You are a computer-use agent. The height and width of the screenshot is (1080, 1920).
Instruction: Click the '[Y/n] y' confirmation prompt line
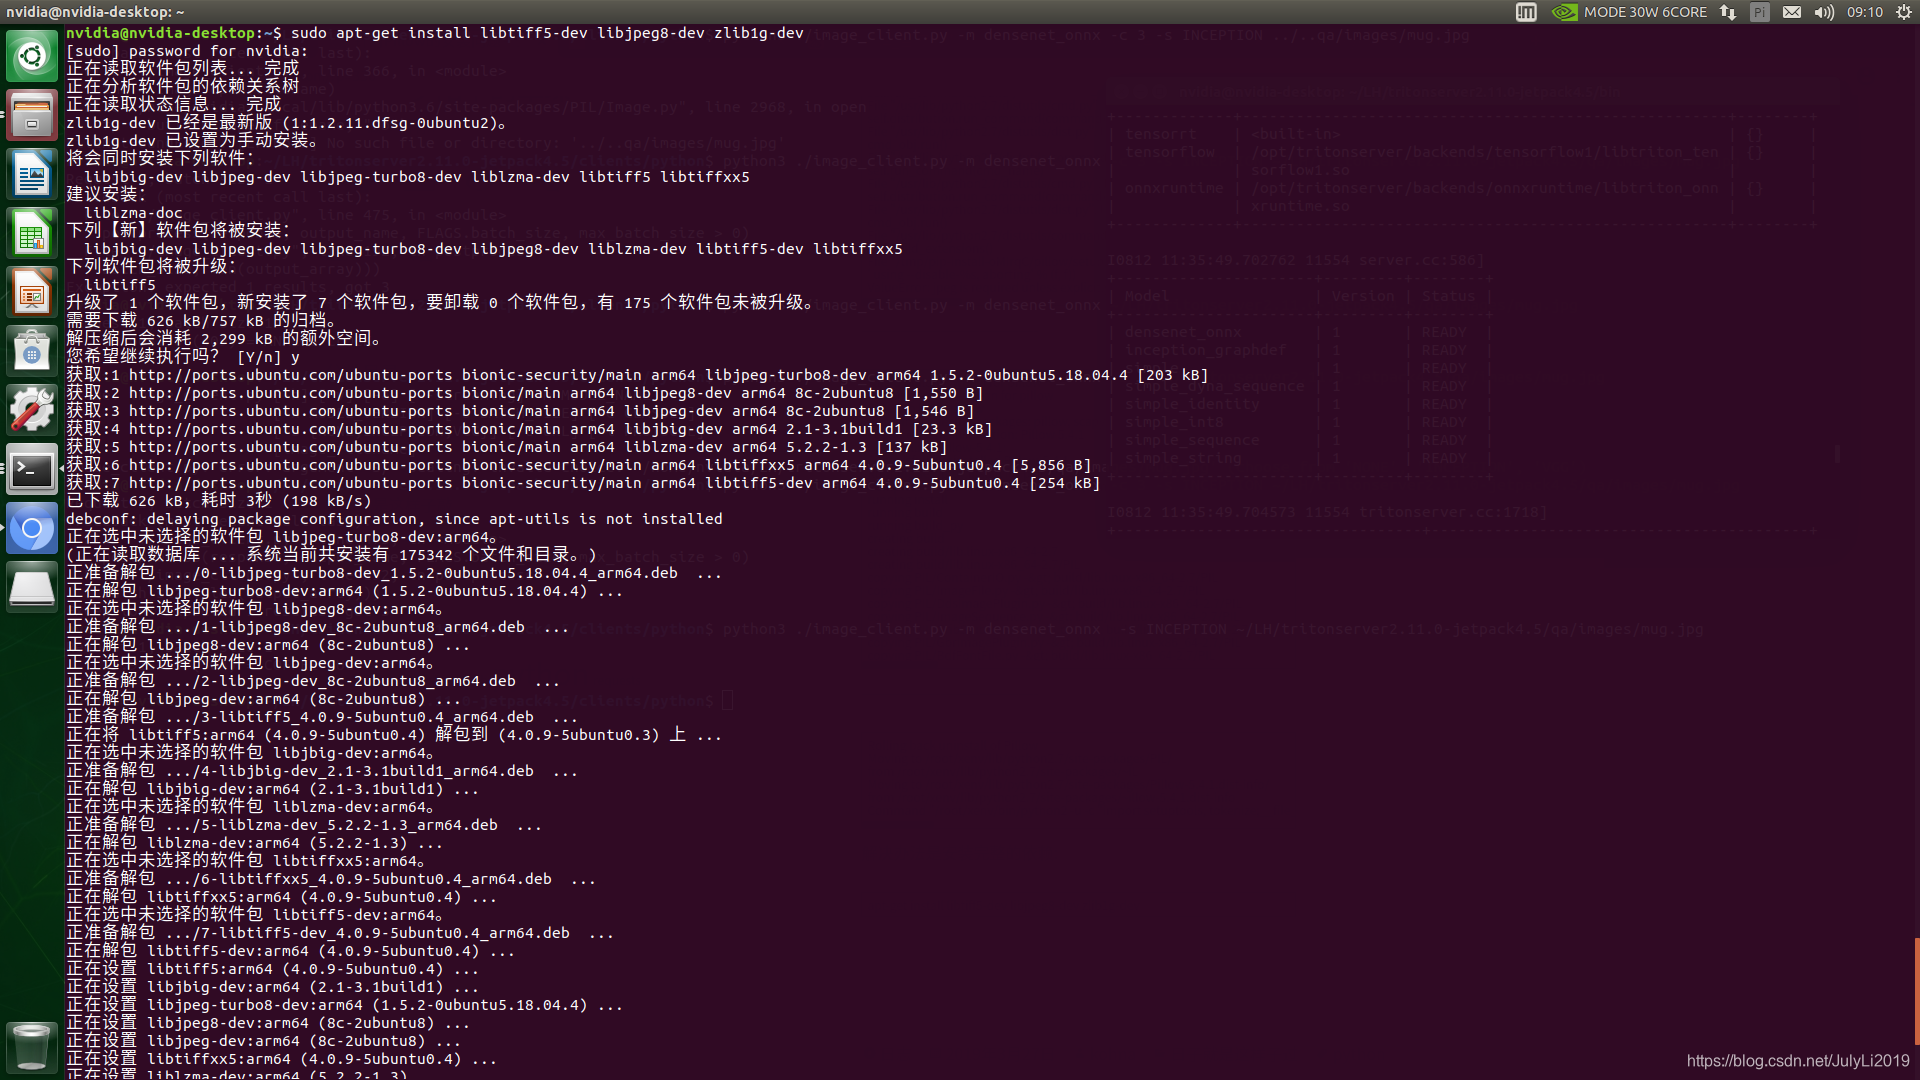click(x=183, y=357)
